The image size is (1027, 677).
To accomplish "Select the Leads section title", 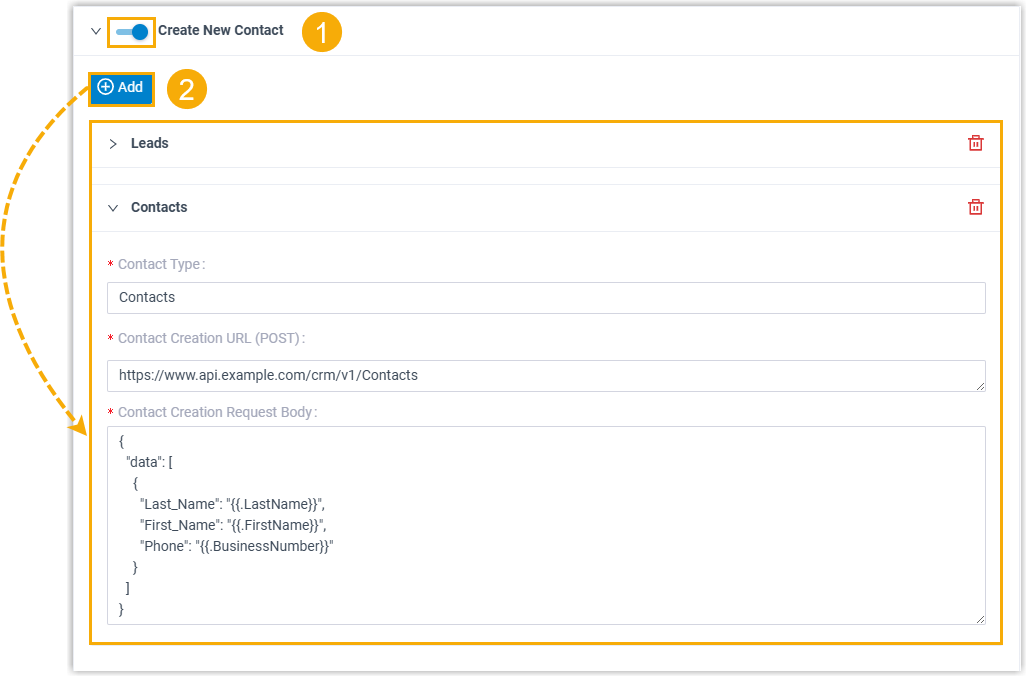I will pyautogui.click(x=150, y=144).
